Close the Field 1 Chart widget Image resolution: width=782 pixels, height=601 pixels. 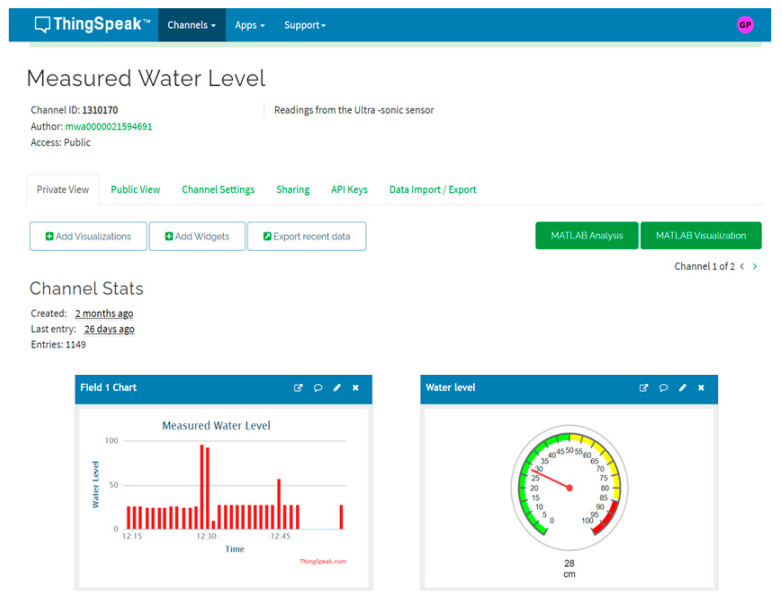coord(355,388)
